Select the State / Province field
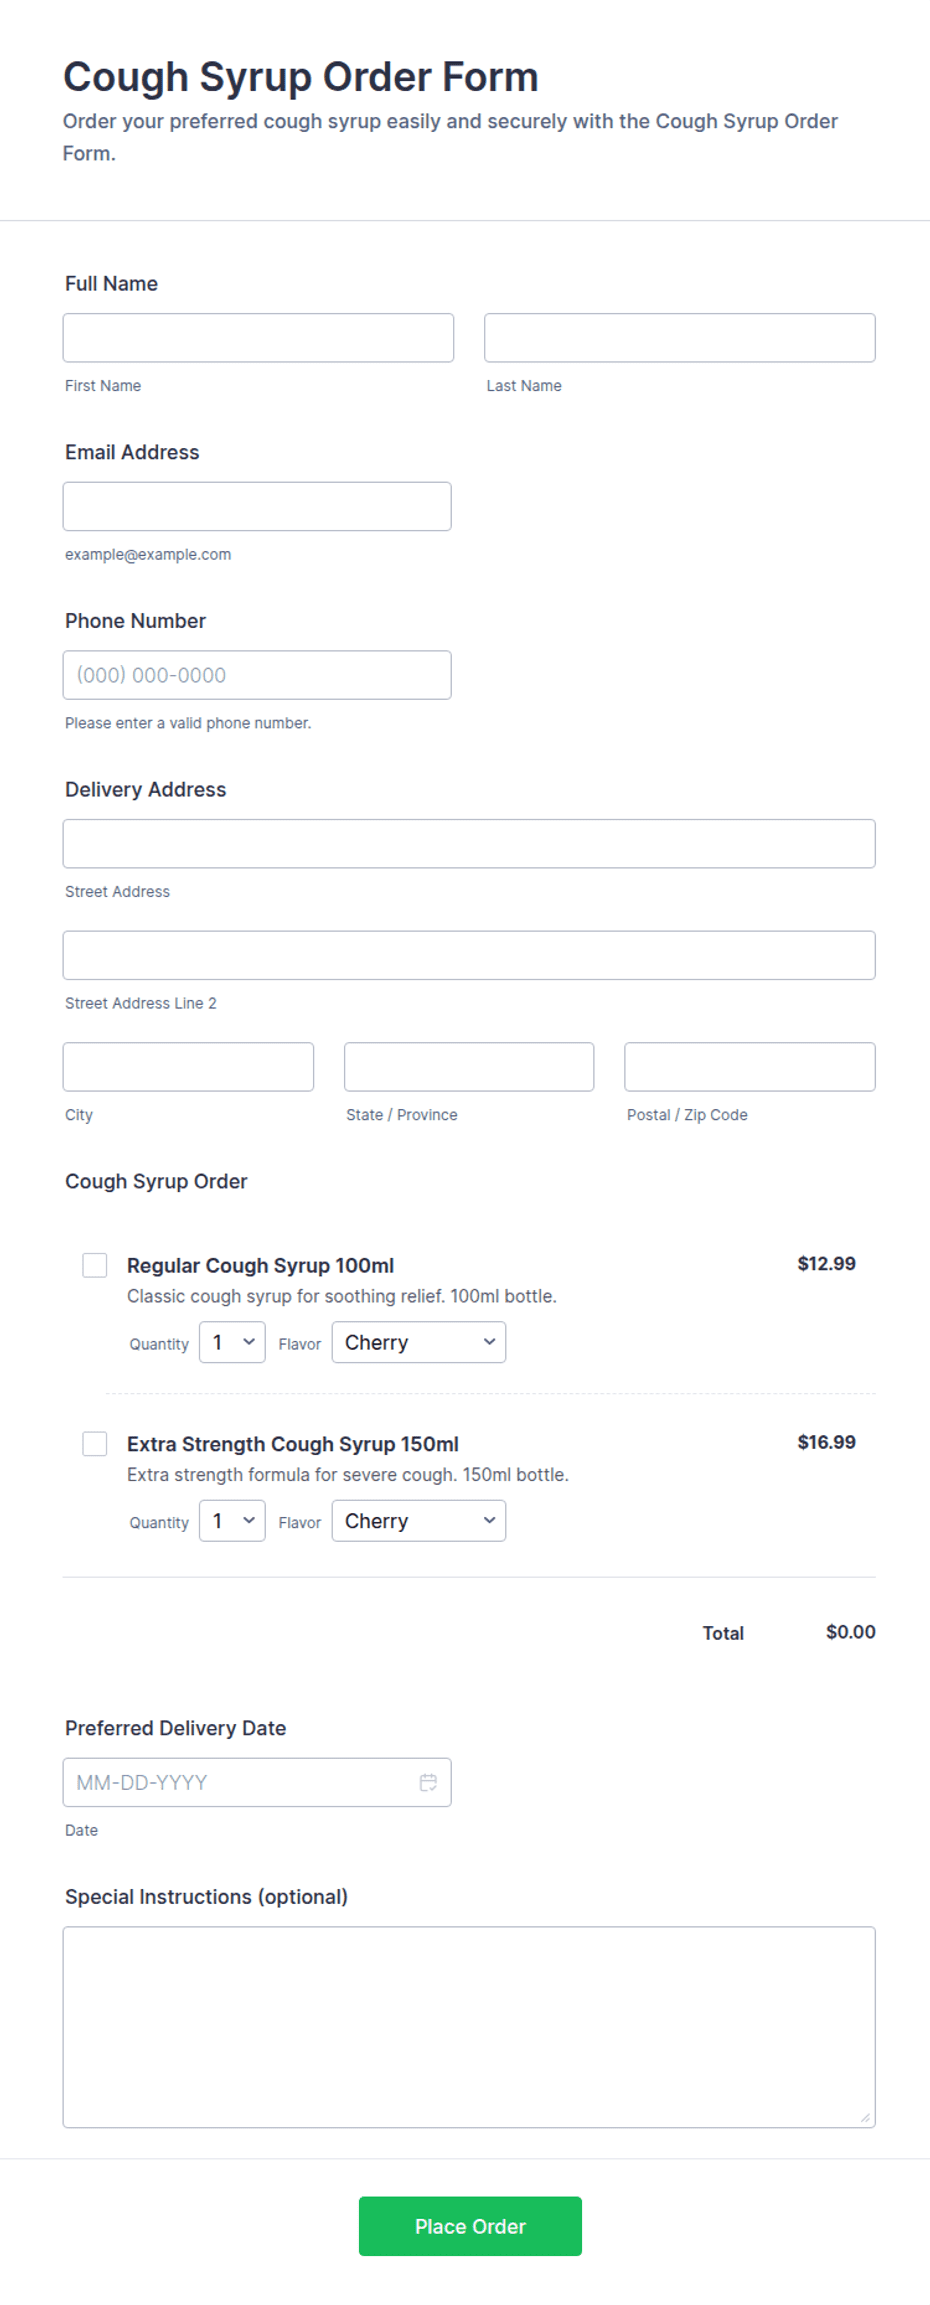This screenshot has width=930, height=2305. (469, 1067)
